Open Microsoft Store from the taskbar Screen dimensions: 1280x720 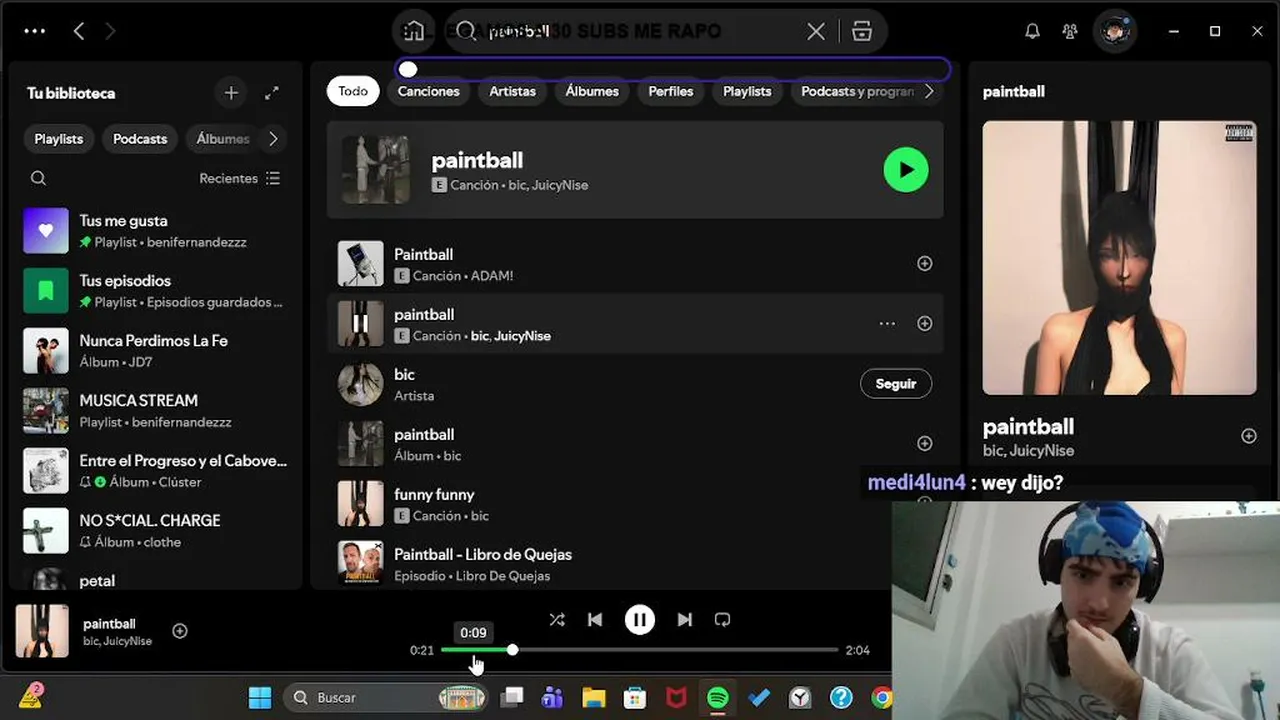tap(635, 697)
